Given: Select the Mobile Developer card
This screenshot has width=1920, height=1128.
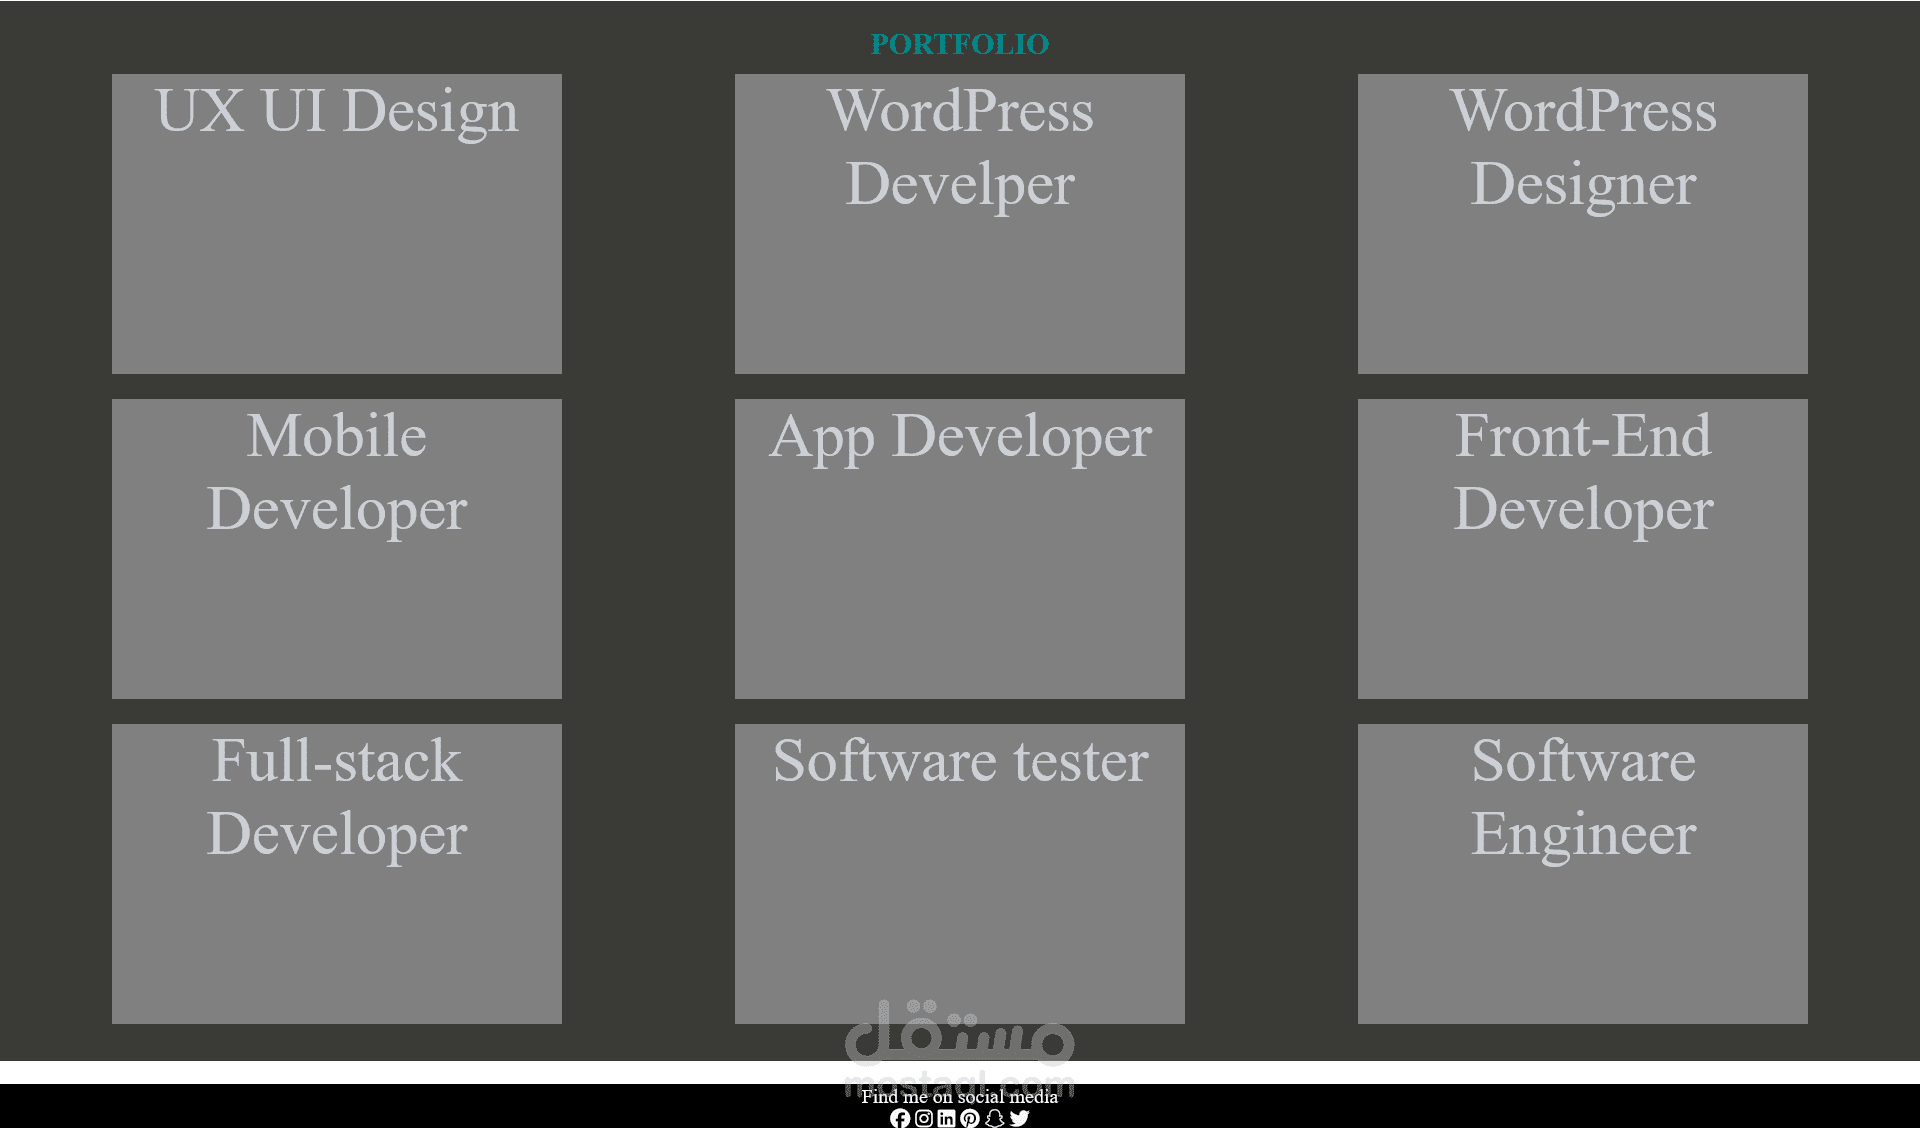Looking at the screenshot, I should tap(337, 610).
